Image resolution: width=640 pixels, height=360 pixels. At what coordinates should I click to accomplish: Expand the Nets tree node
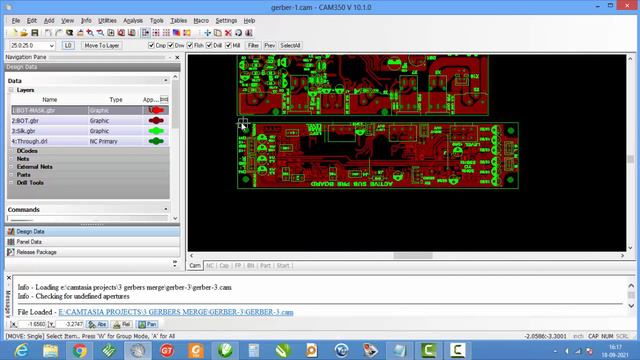pyautogui.click(x=11, y=159)
